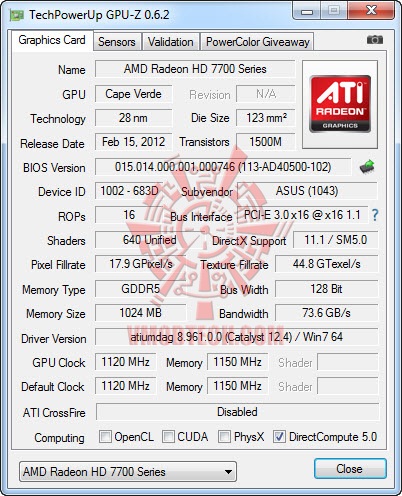Screen dimensions: 402x496
Task: Check the PhysX checkbox
Action: pyautogui.click(x=224, y=436)
